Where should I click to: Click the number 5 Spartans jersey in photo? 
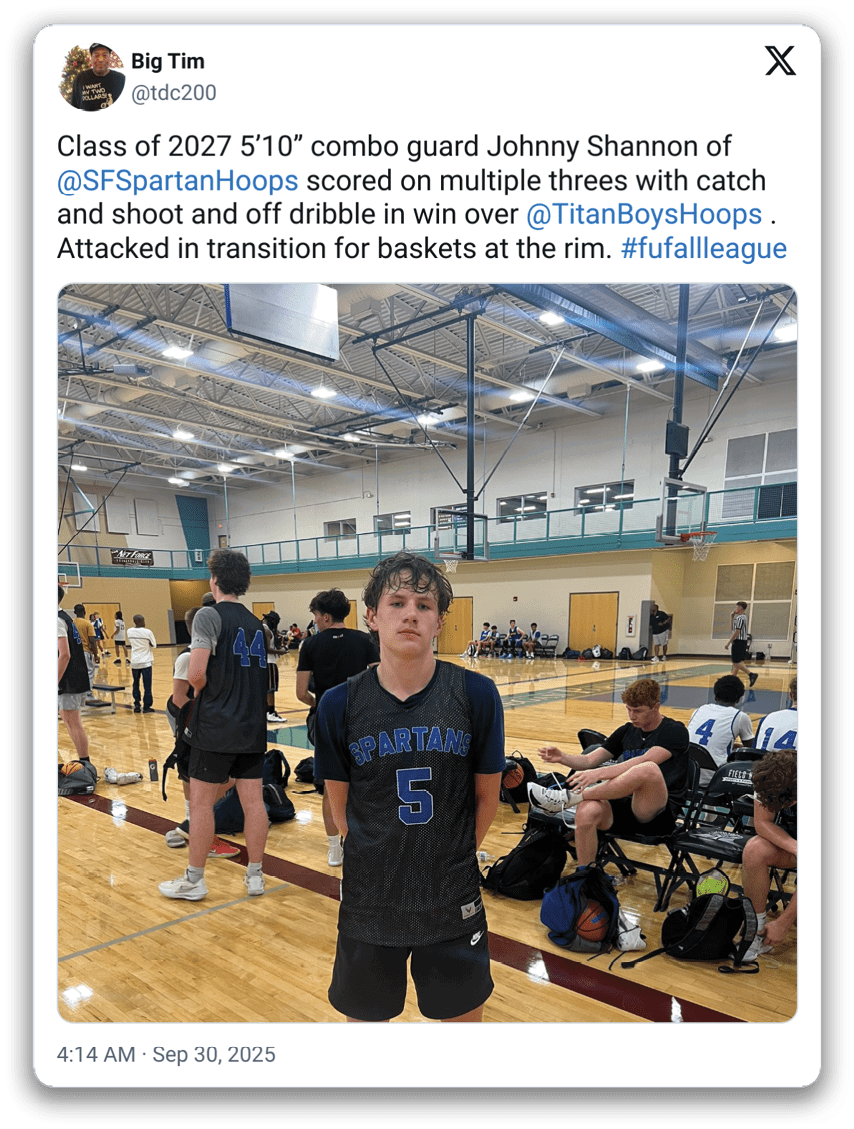[410, 799]
